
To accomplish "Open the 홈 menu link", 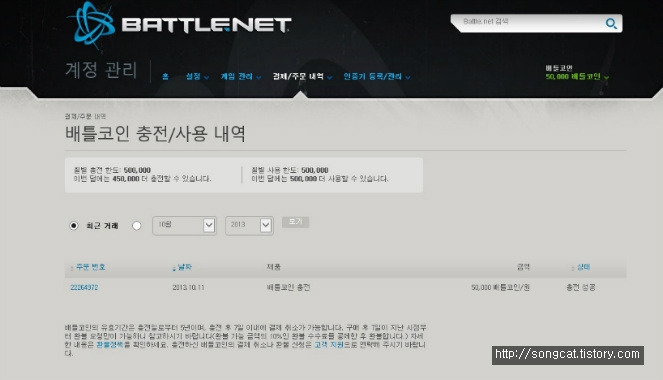I will [x=165, y=77].
